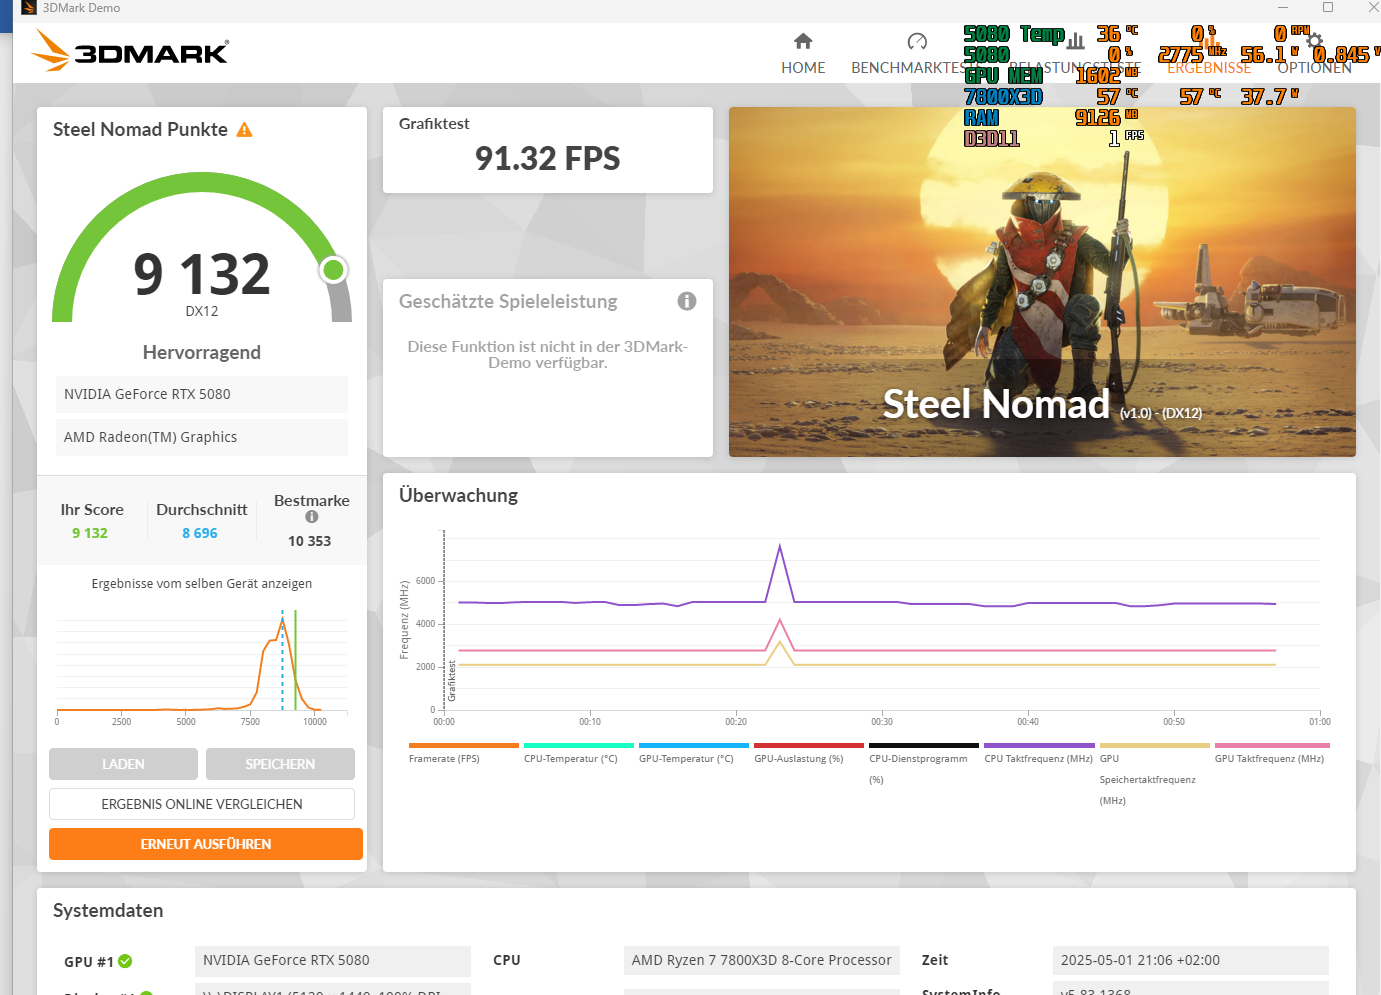Screen dimensions: 1381x995
Task: Click the SPEICHERN button
Action: tap(280, 764)
